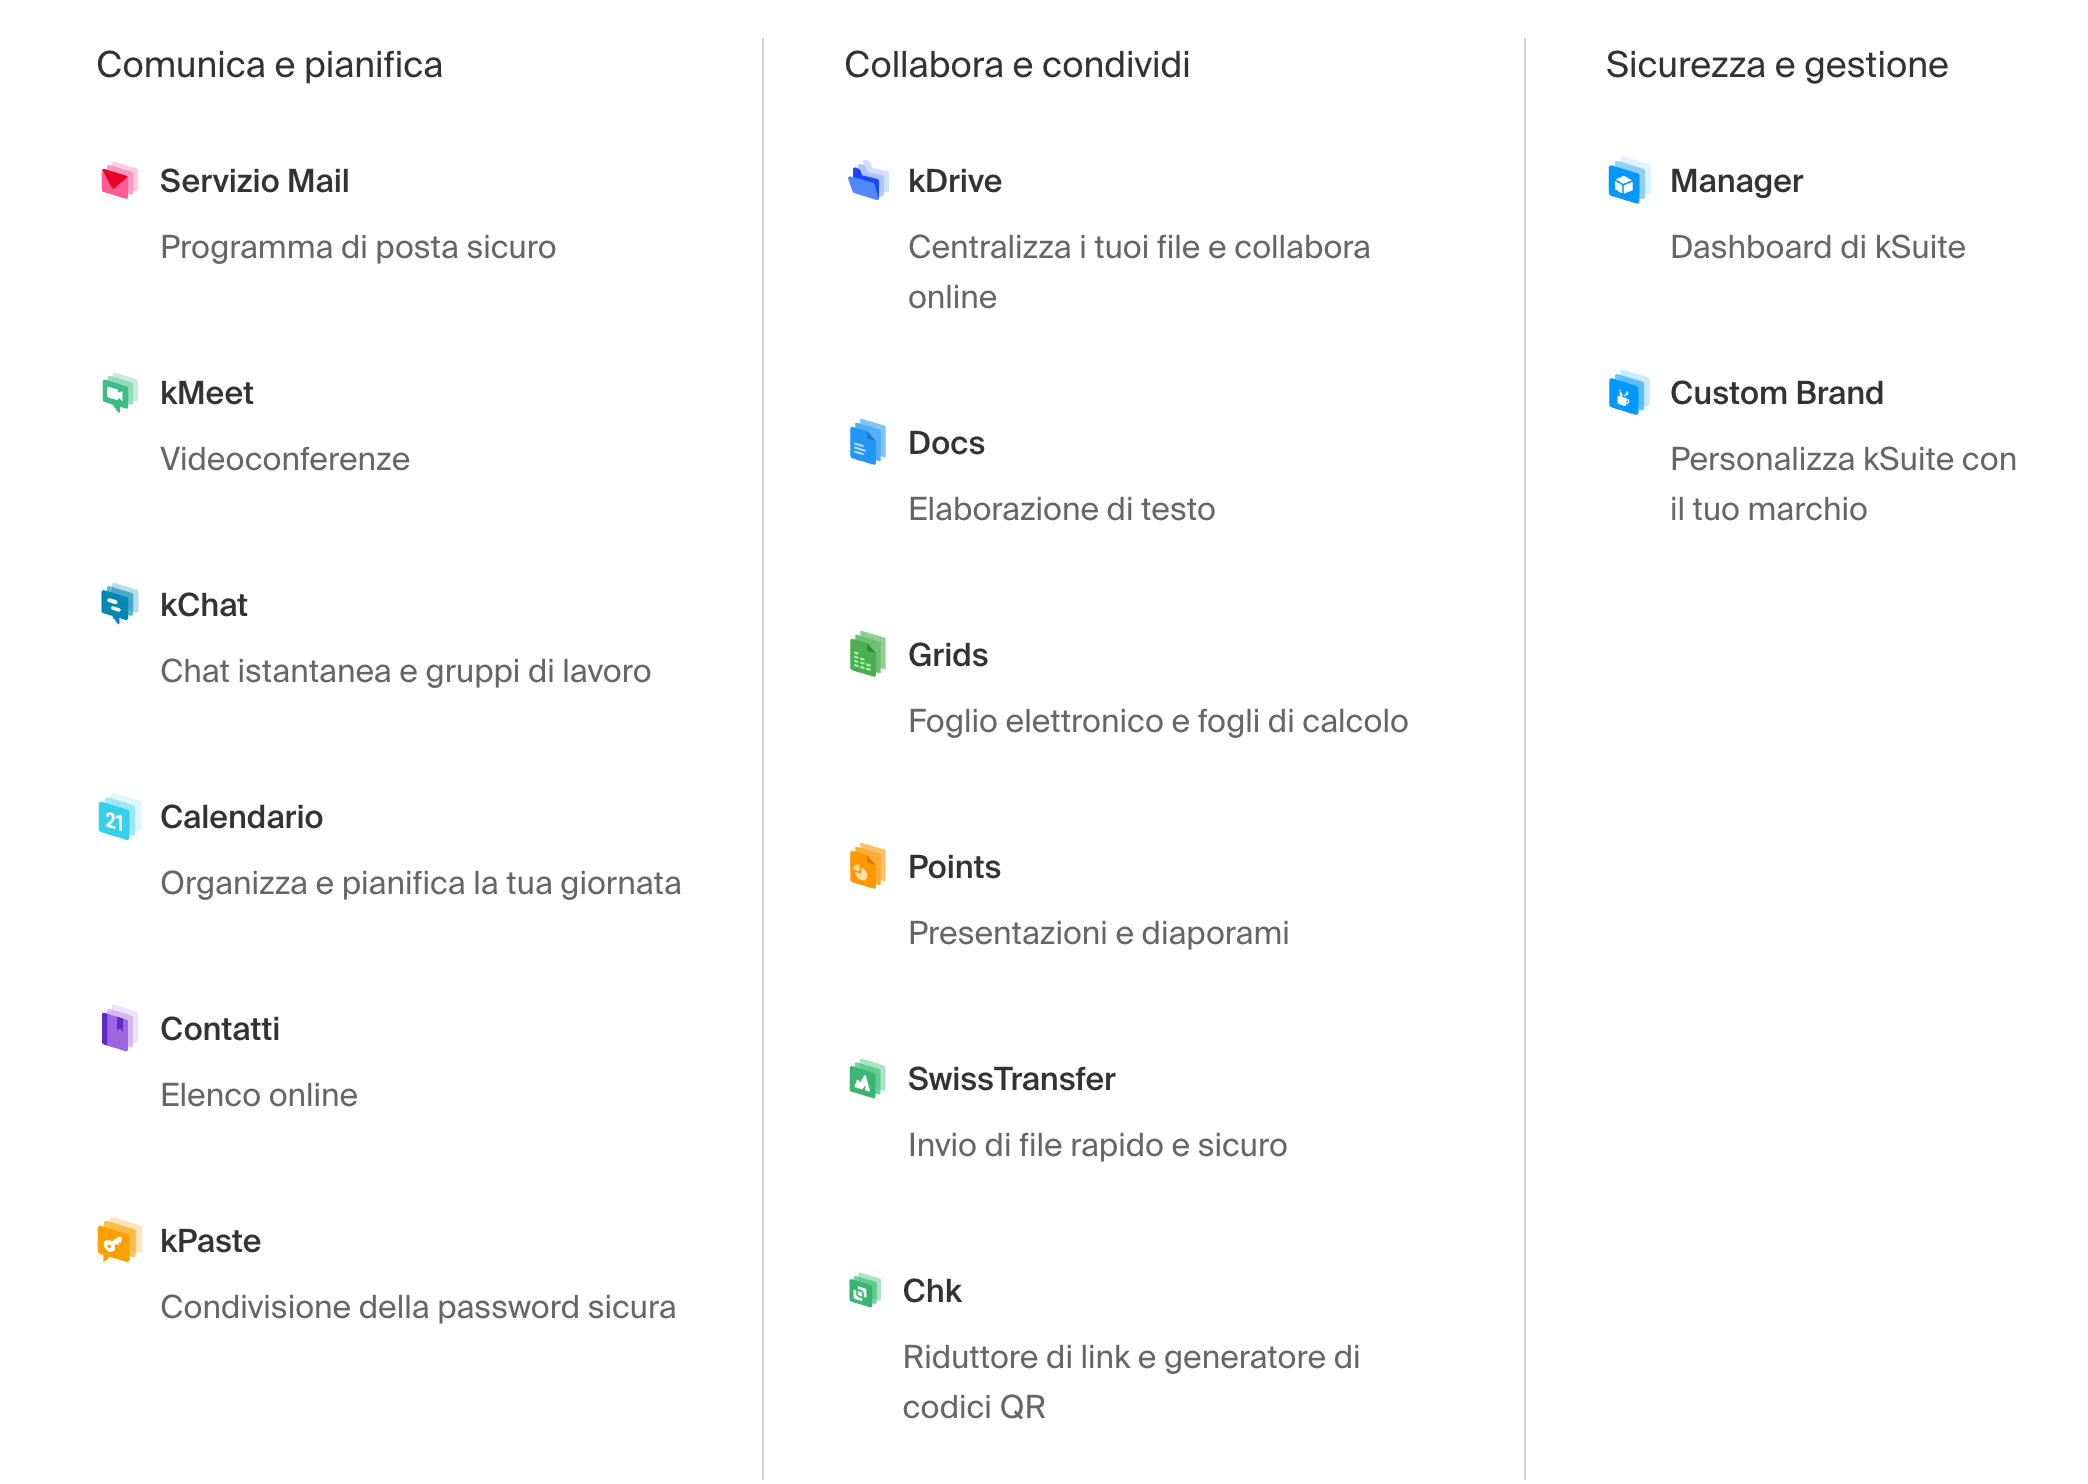
Task: Click the green Grids spreadsheet icon
Action: pos(867,655)
